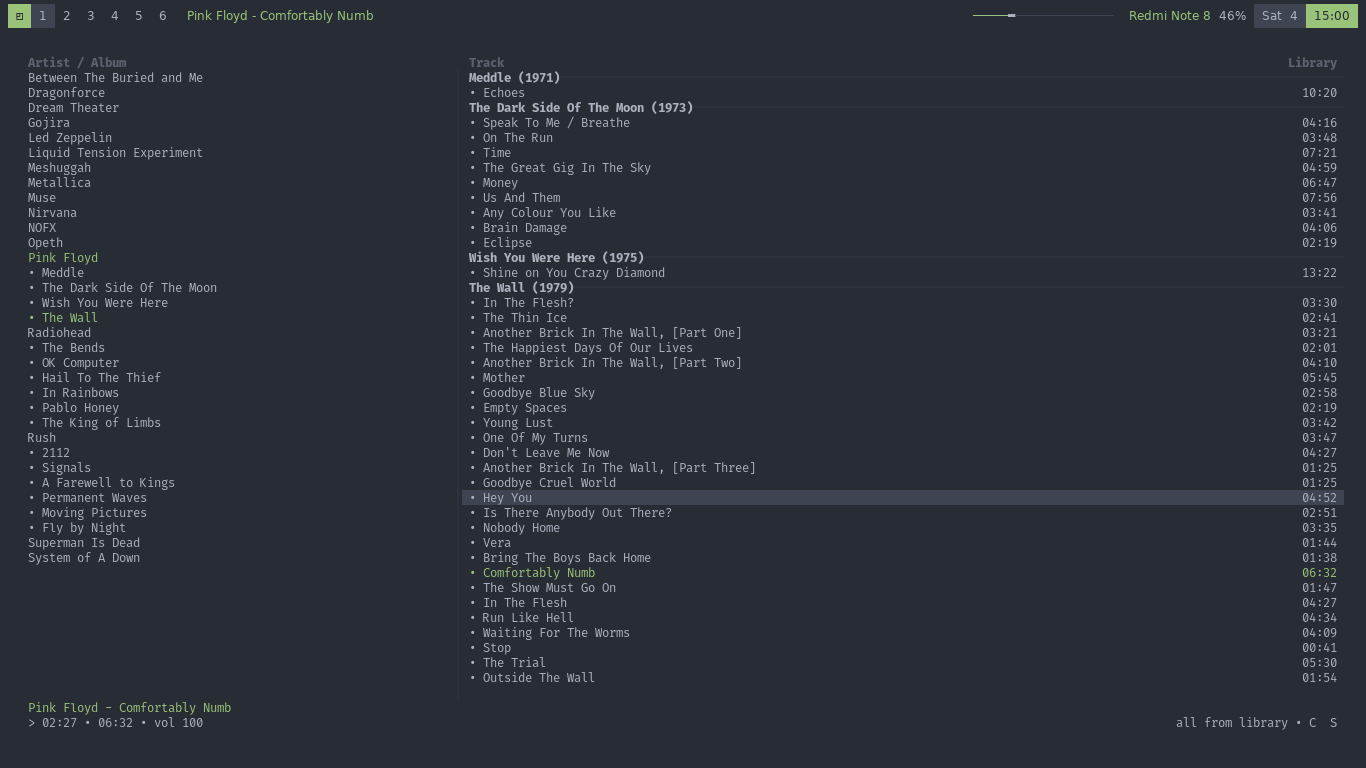Select artist Dream Theater
1366x768 pixels.
pyautogui.click(x=73, y=107)
